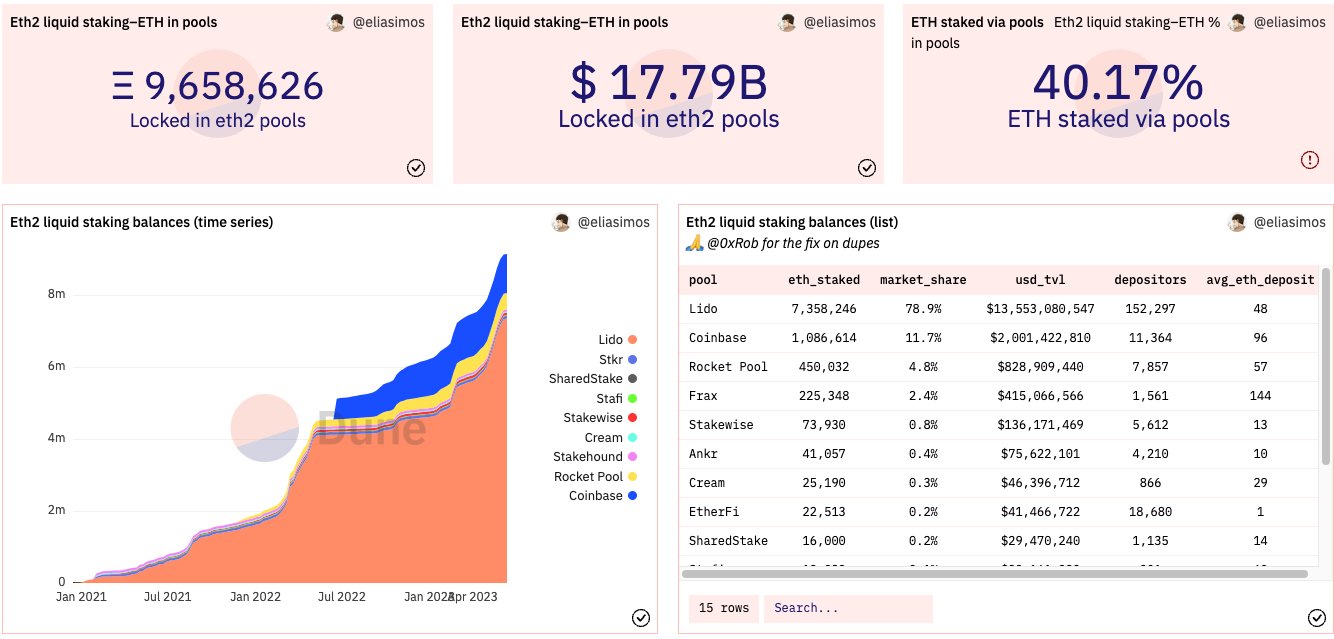Click the table's vertical scrollbar

(1326, 368)
